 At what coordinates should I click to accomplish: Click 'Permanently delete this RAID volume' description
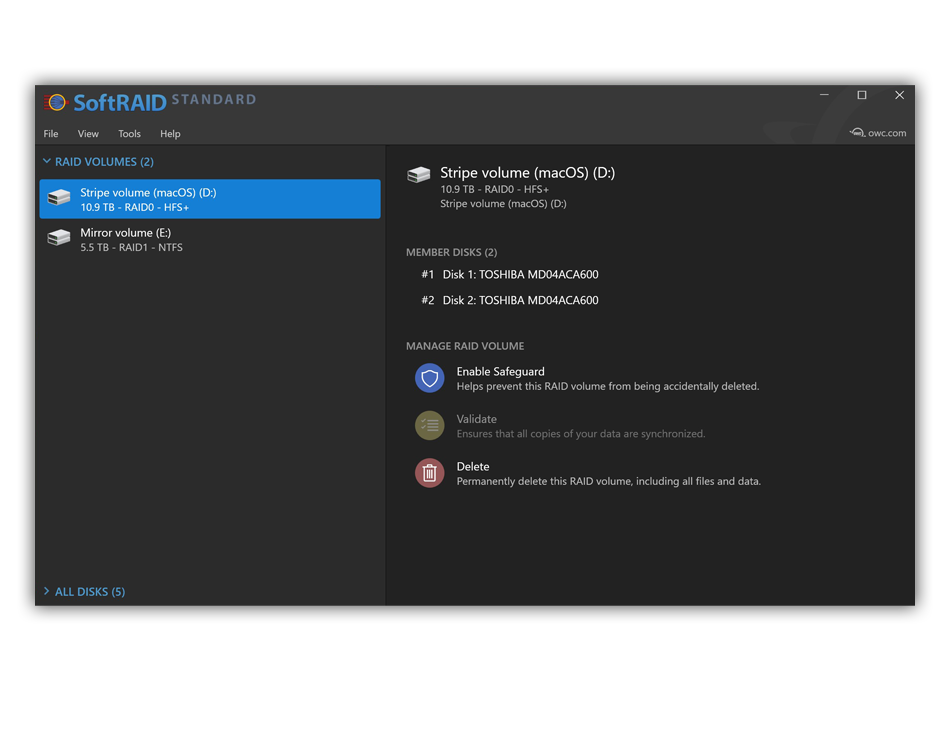click(608, 482)
